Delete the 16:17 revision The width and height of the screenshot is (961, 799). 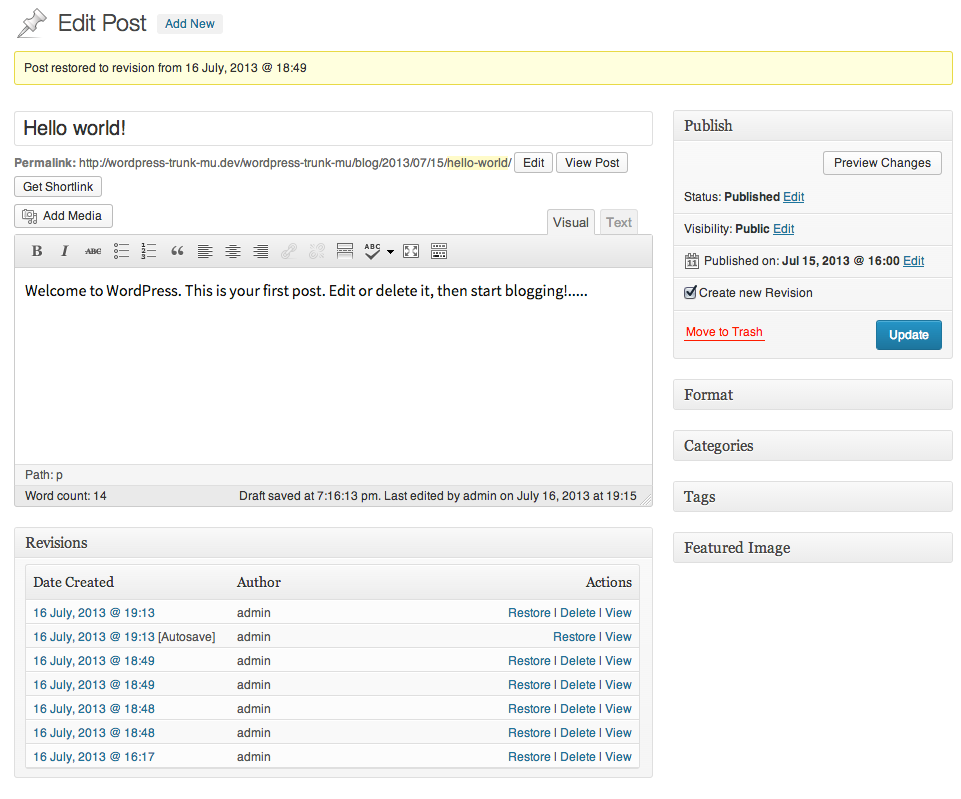[x=578, y=757]
